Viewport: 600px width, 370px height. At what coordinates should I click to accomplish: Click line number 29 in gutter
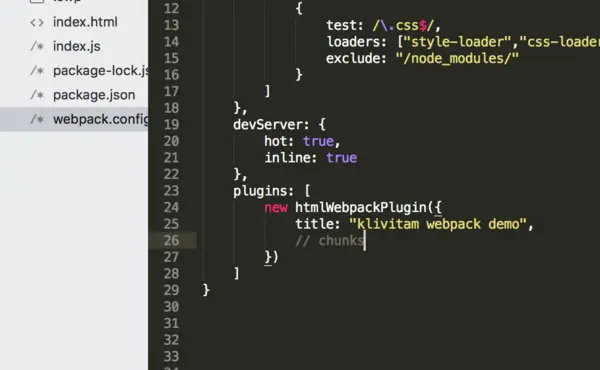[x=171, y=290]
